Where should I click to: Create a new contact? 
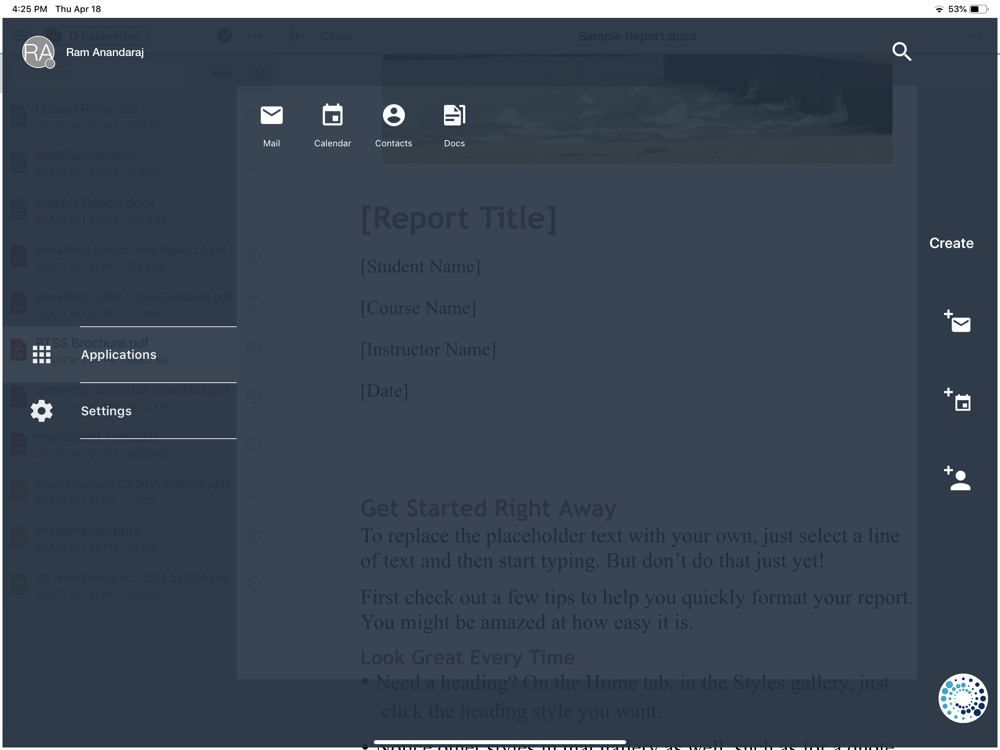[957, 478]
